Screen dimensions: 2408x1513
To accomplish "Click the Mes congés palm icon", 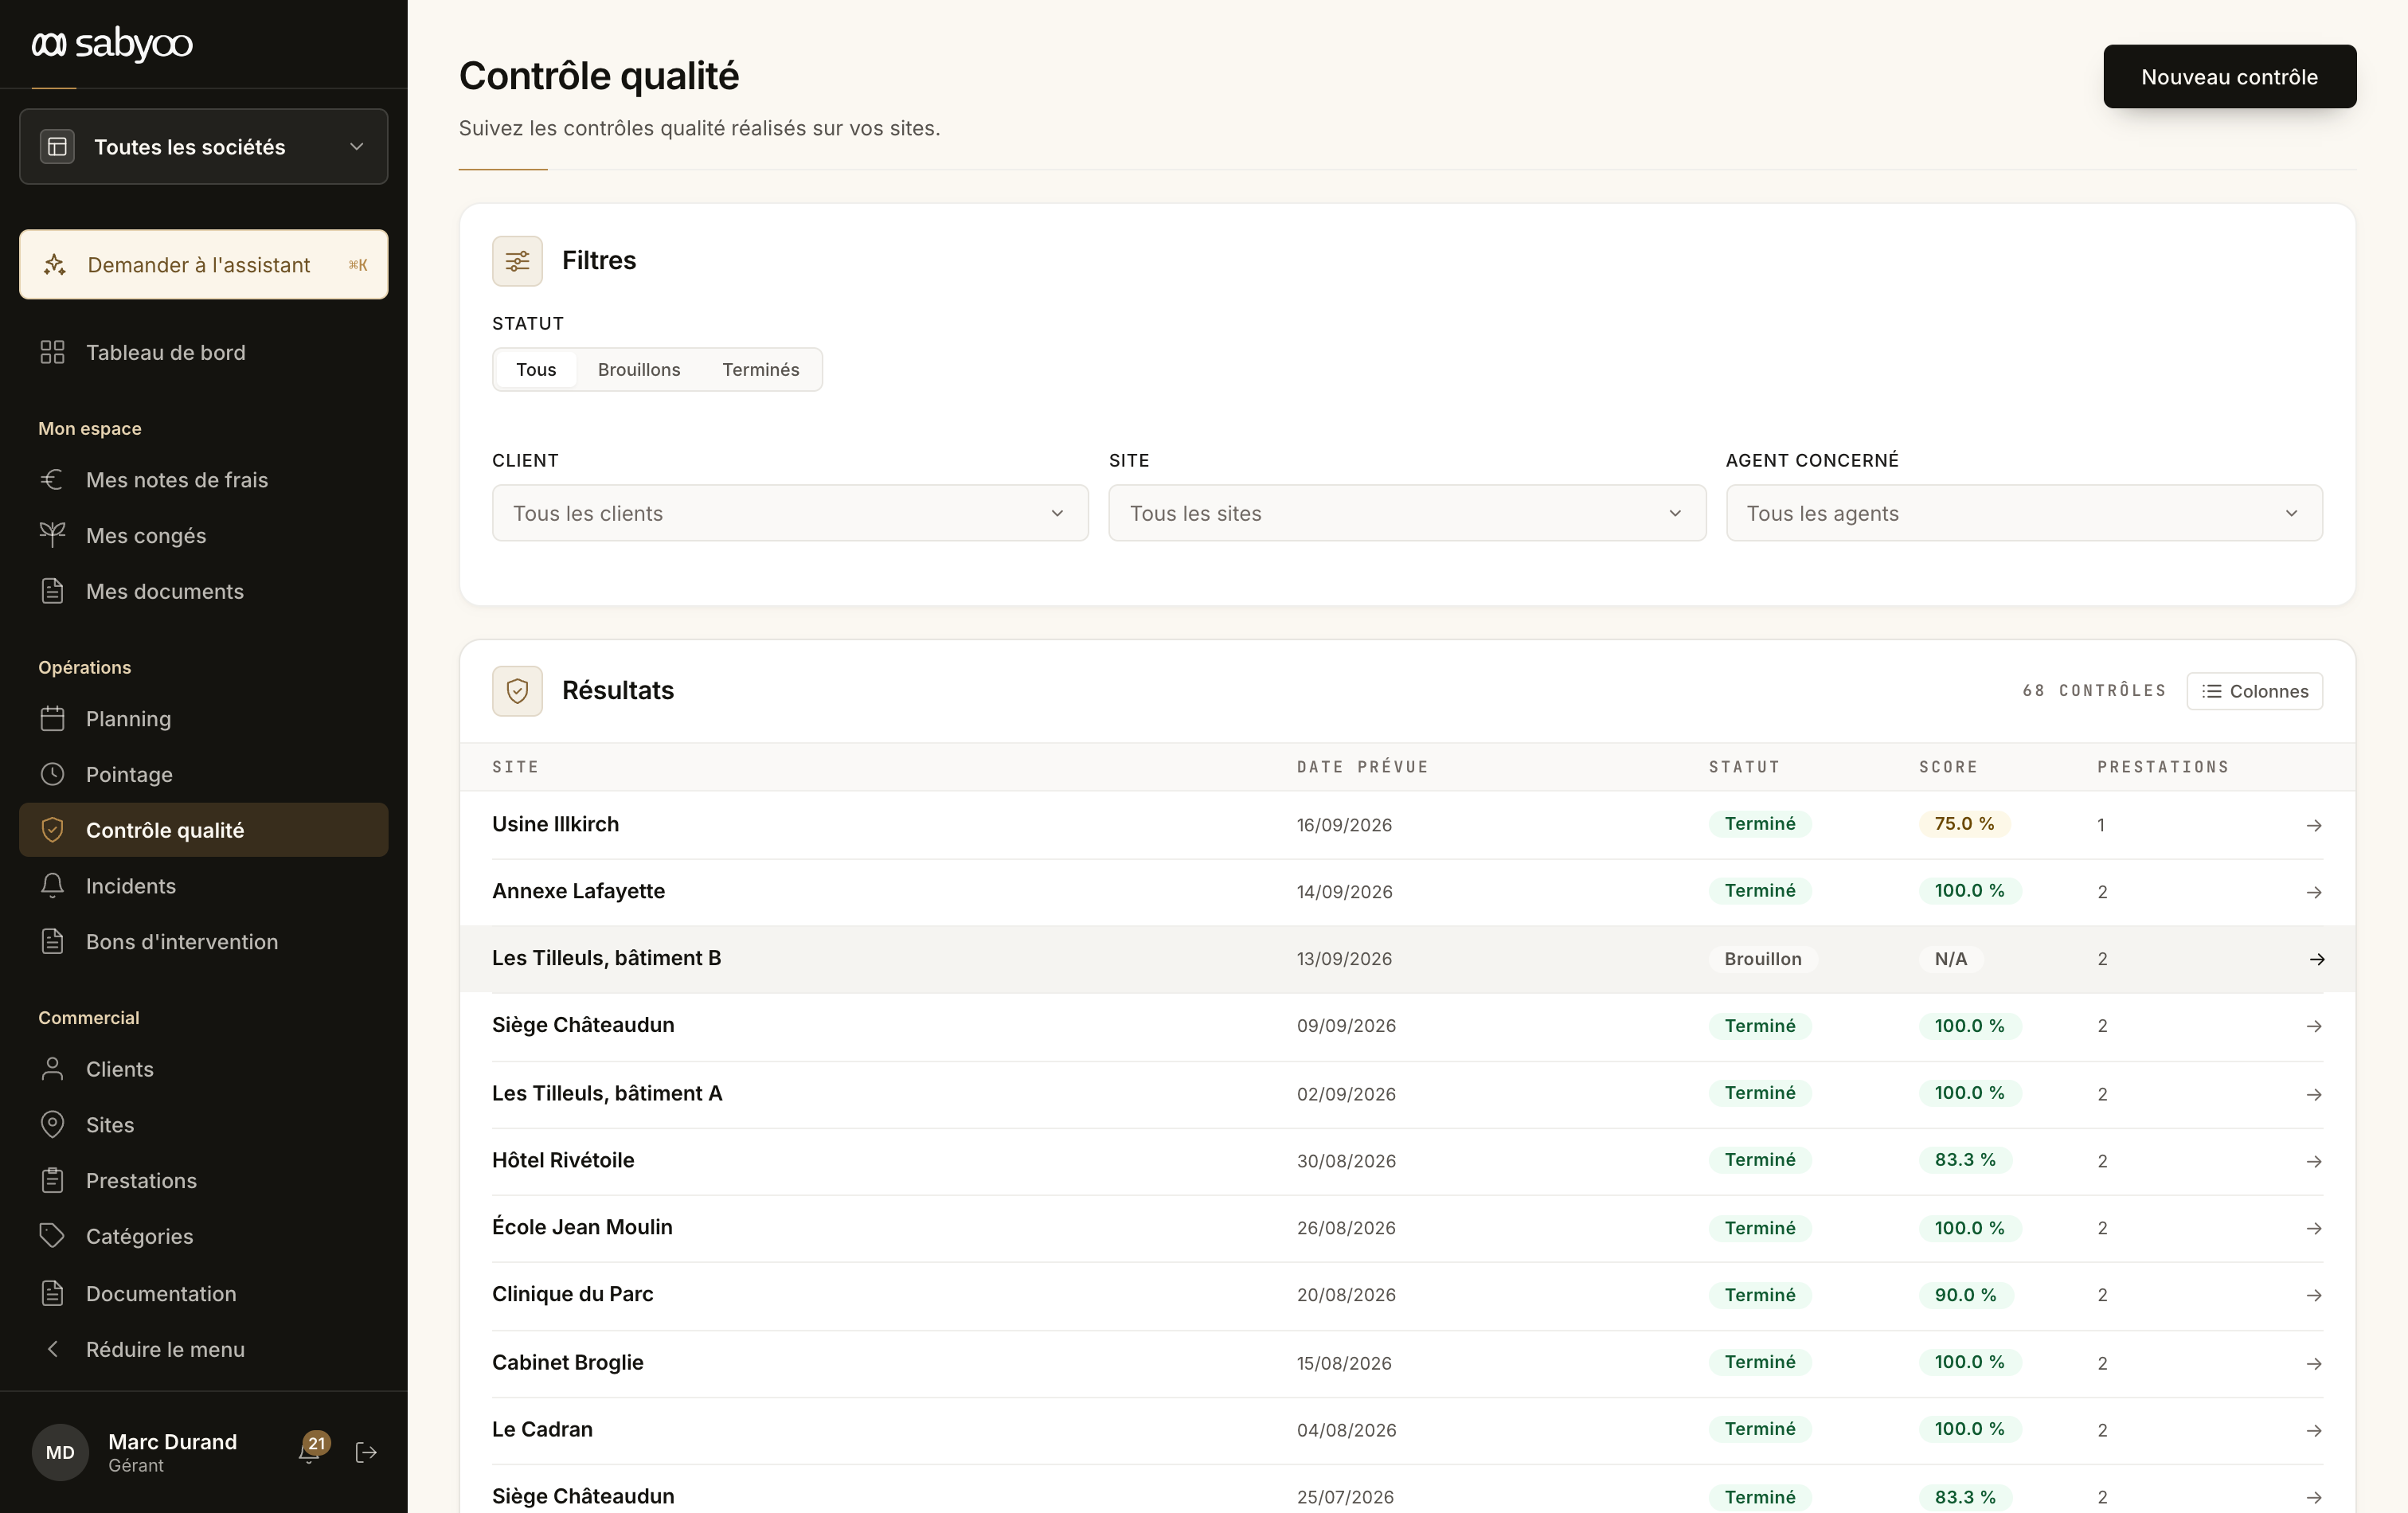I will pos(52,535).
